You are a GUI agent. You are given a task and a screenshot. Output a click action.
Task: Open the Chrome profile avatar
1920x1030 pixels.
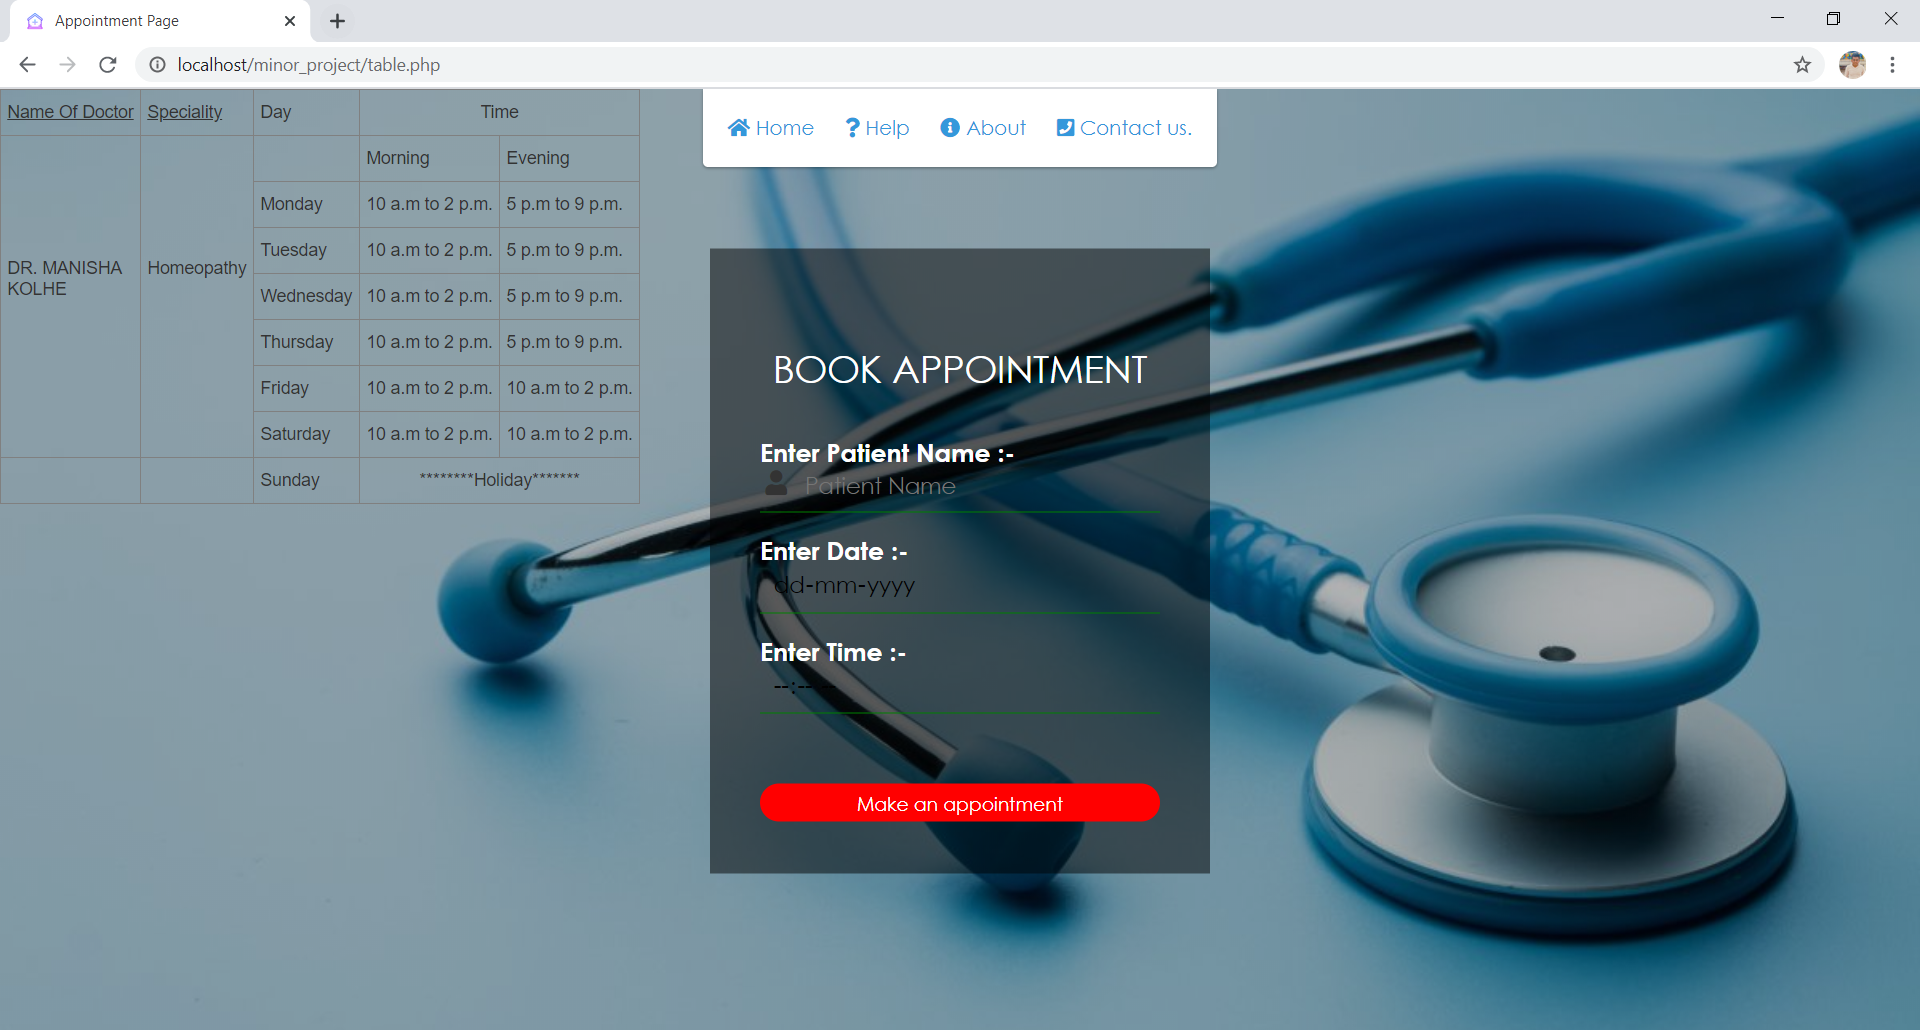pos(1852,65)
